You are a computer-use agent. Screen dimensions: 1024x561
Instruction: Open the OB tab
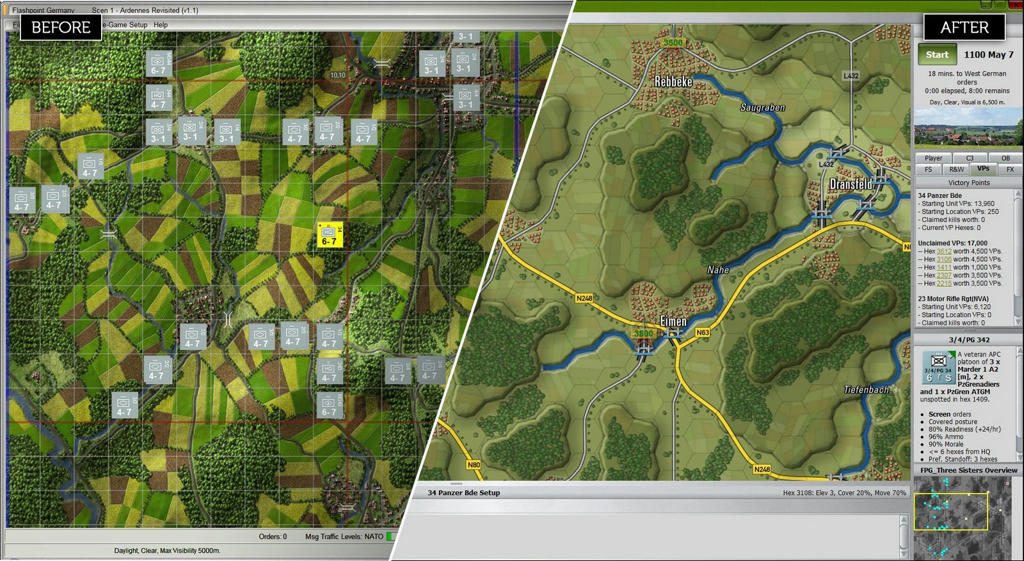1005,158
